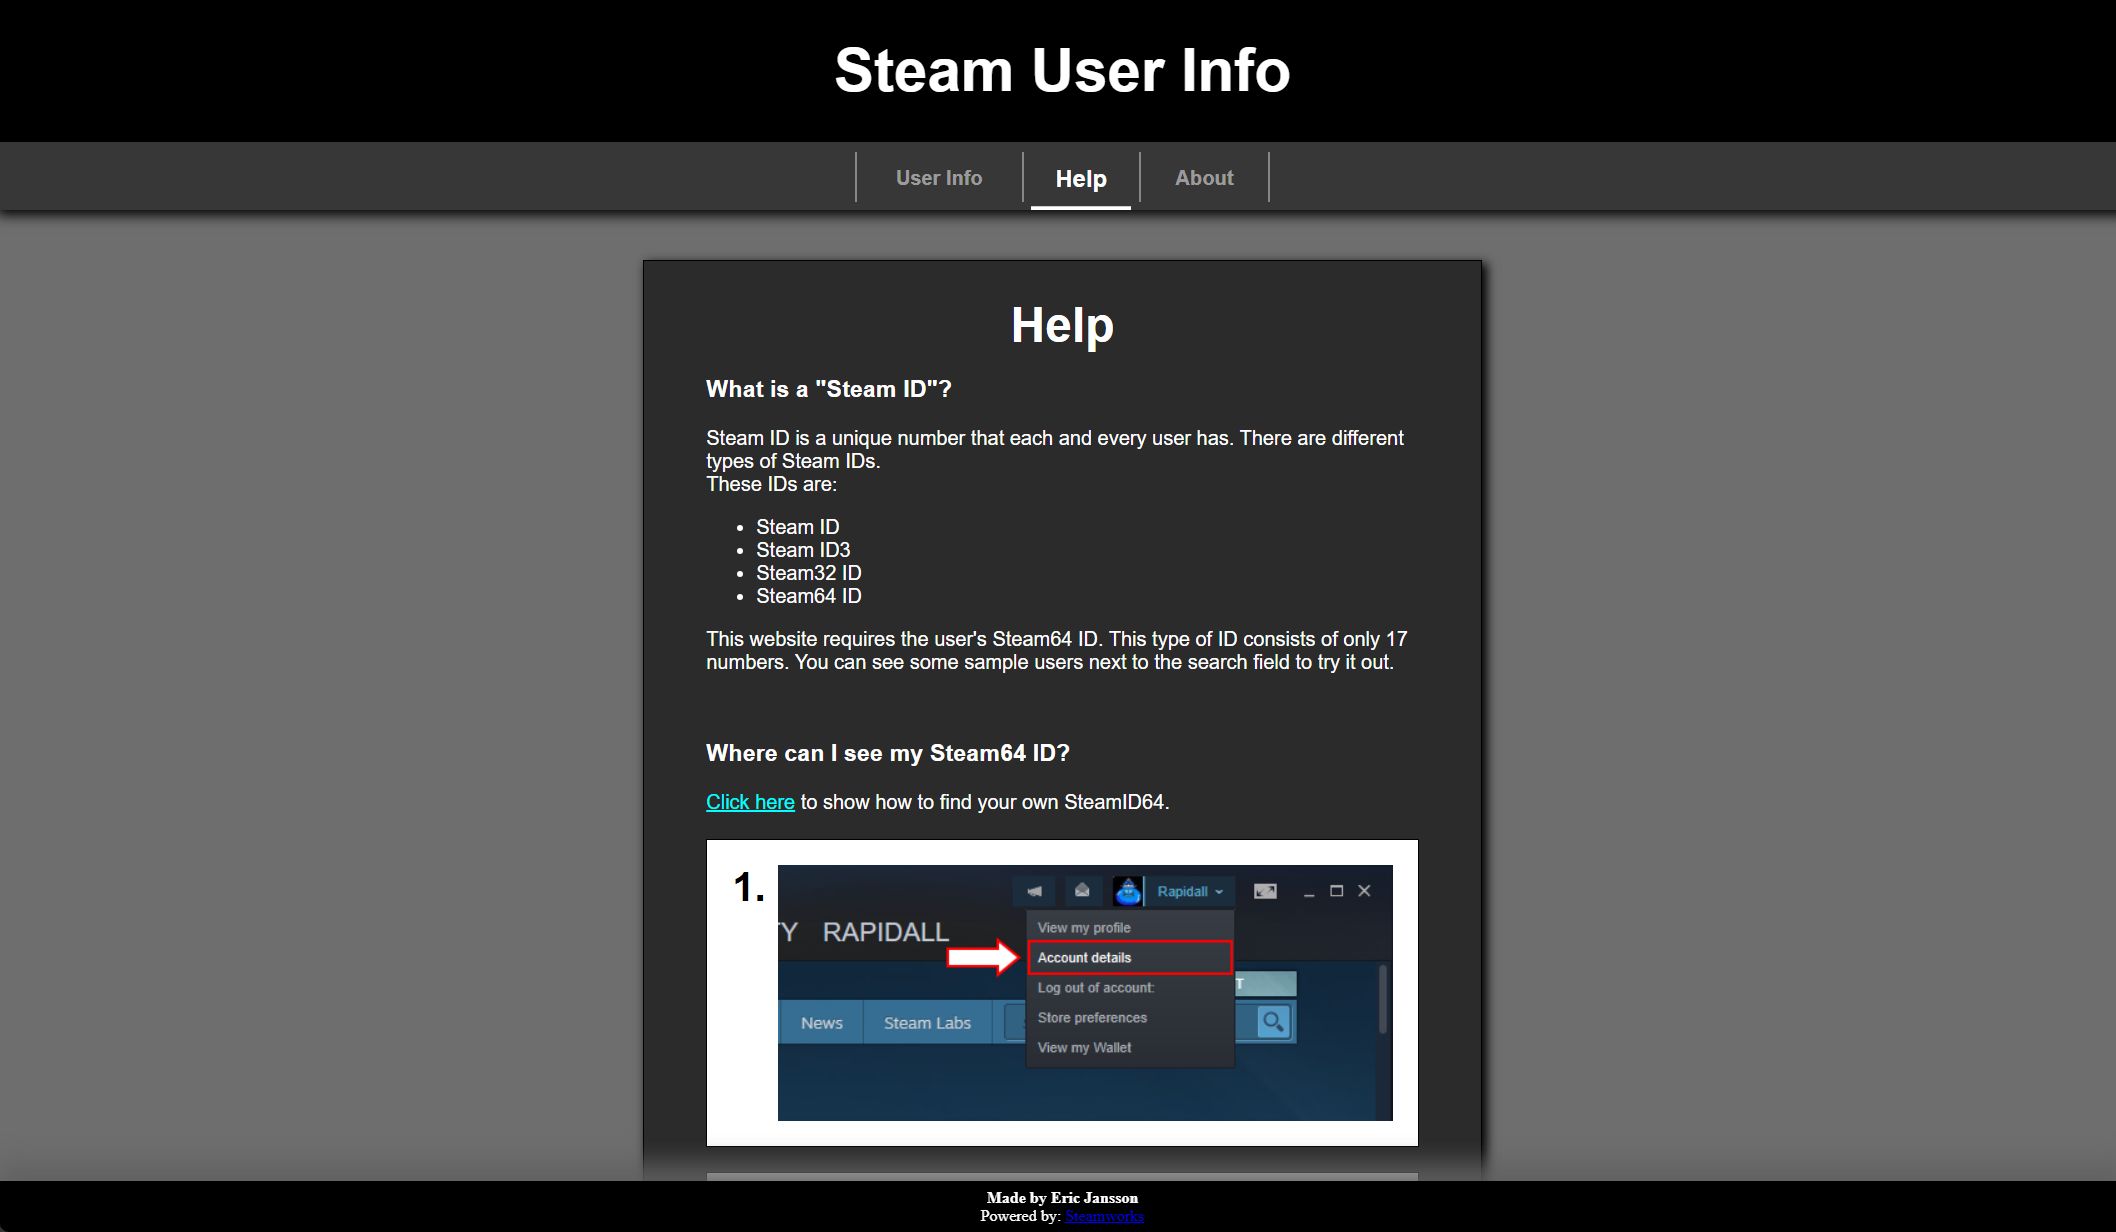Click the 'These IDs are:' text line
The image size is (2116, 1232).
click(x=772, y=484)
